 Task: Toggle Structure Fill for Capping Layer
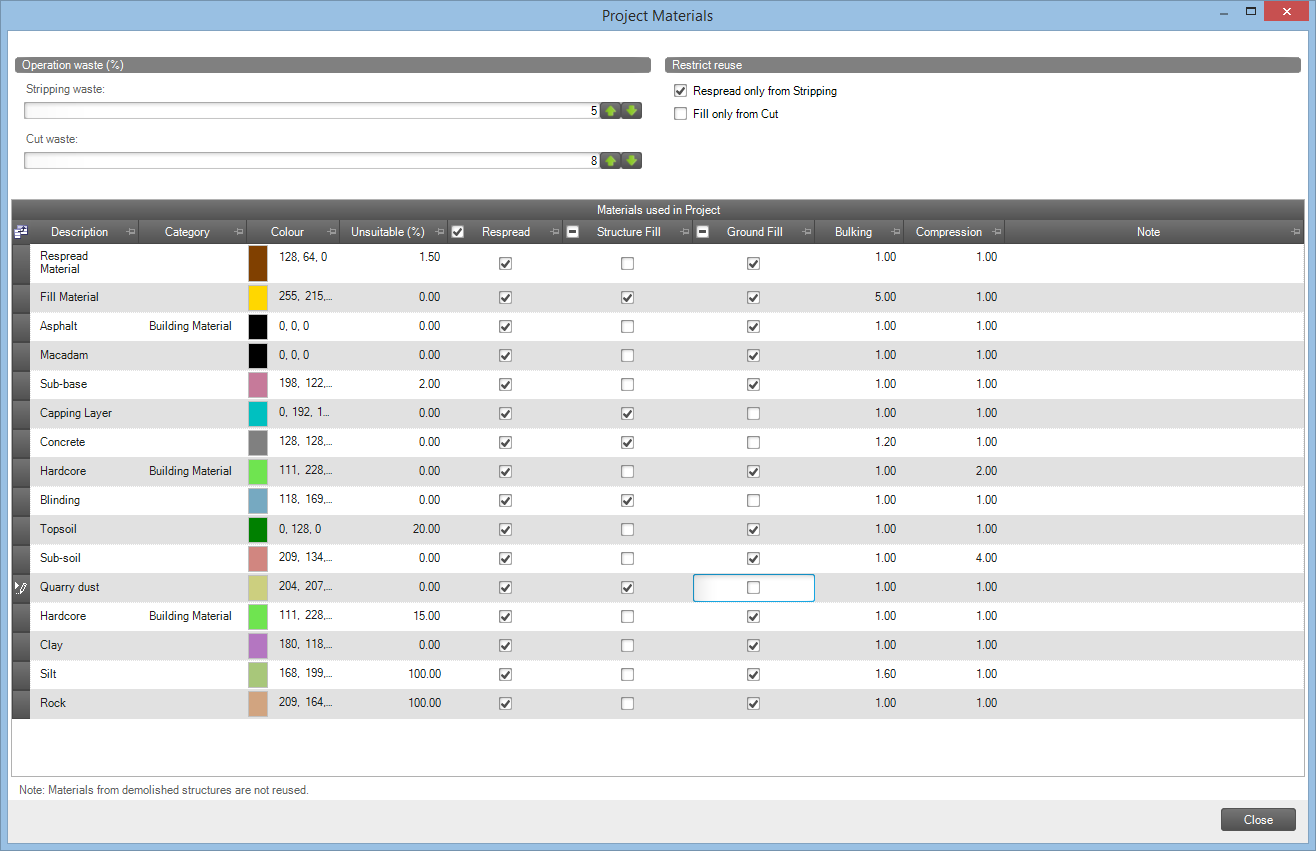627,413
